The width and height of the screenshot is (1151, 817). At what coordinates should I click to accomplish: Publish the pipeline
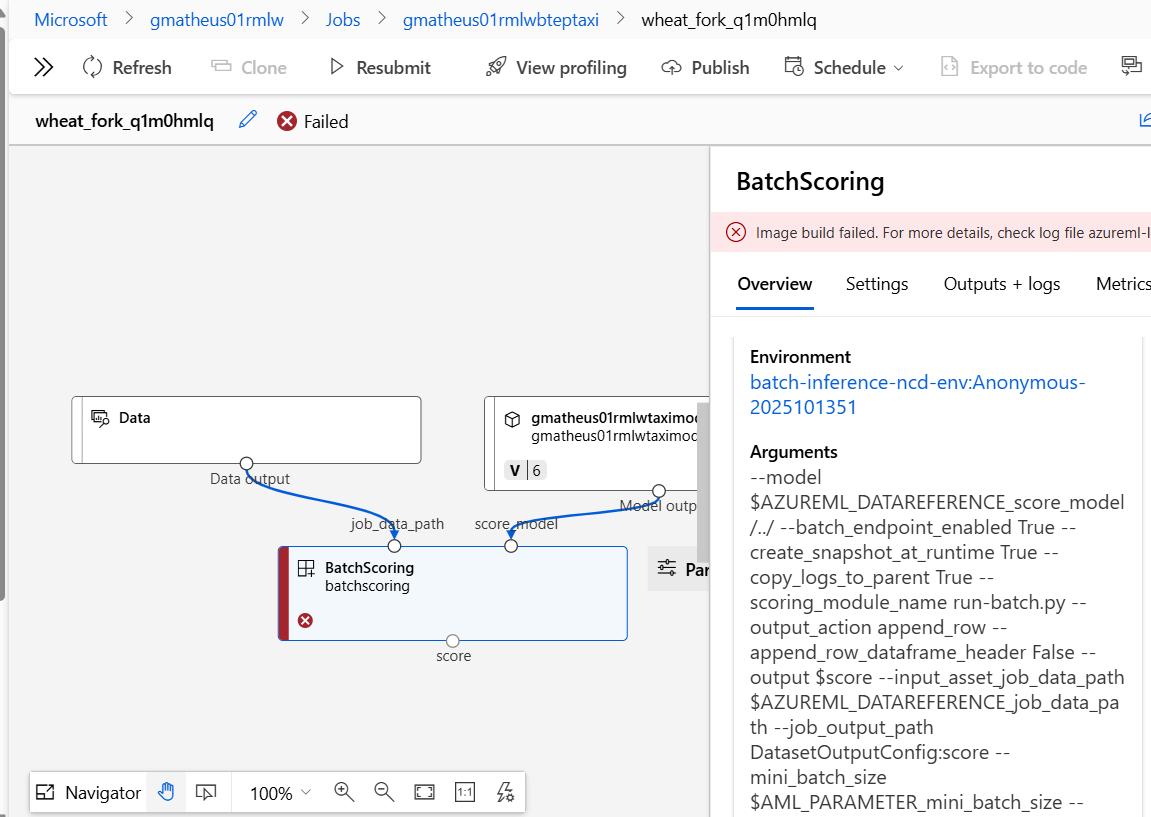click(x=705, y=68)
